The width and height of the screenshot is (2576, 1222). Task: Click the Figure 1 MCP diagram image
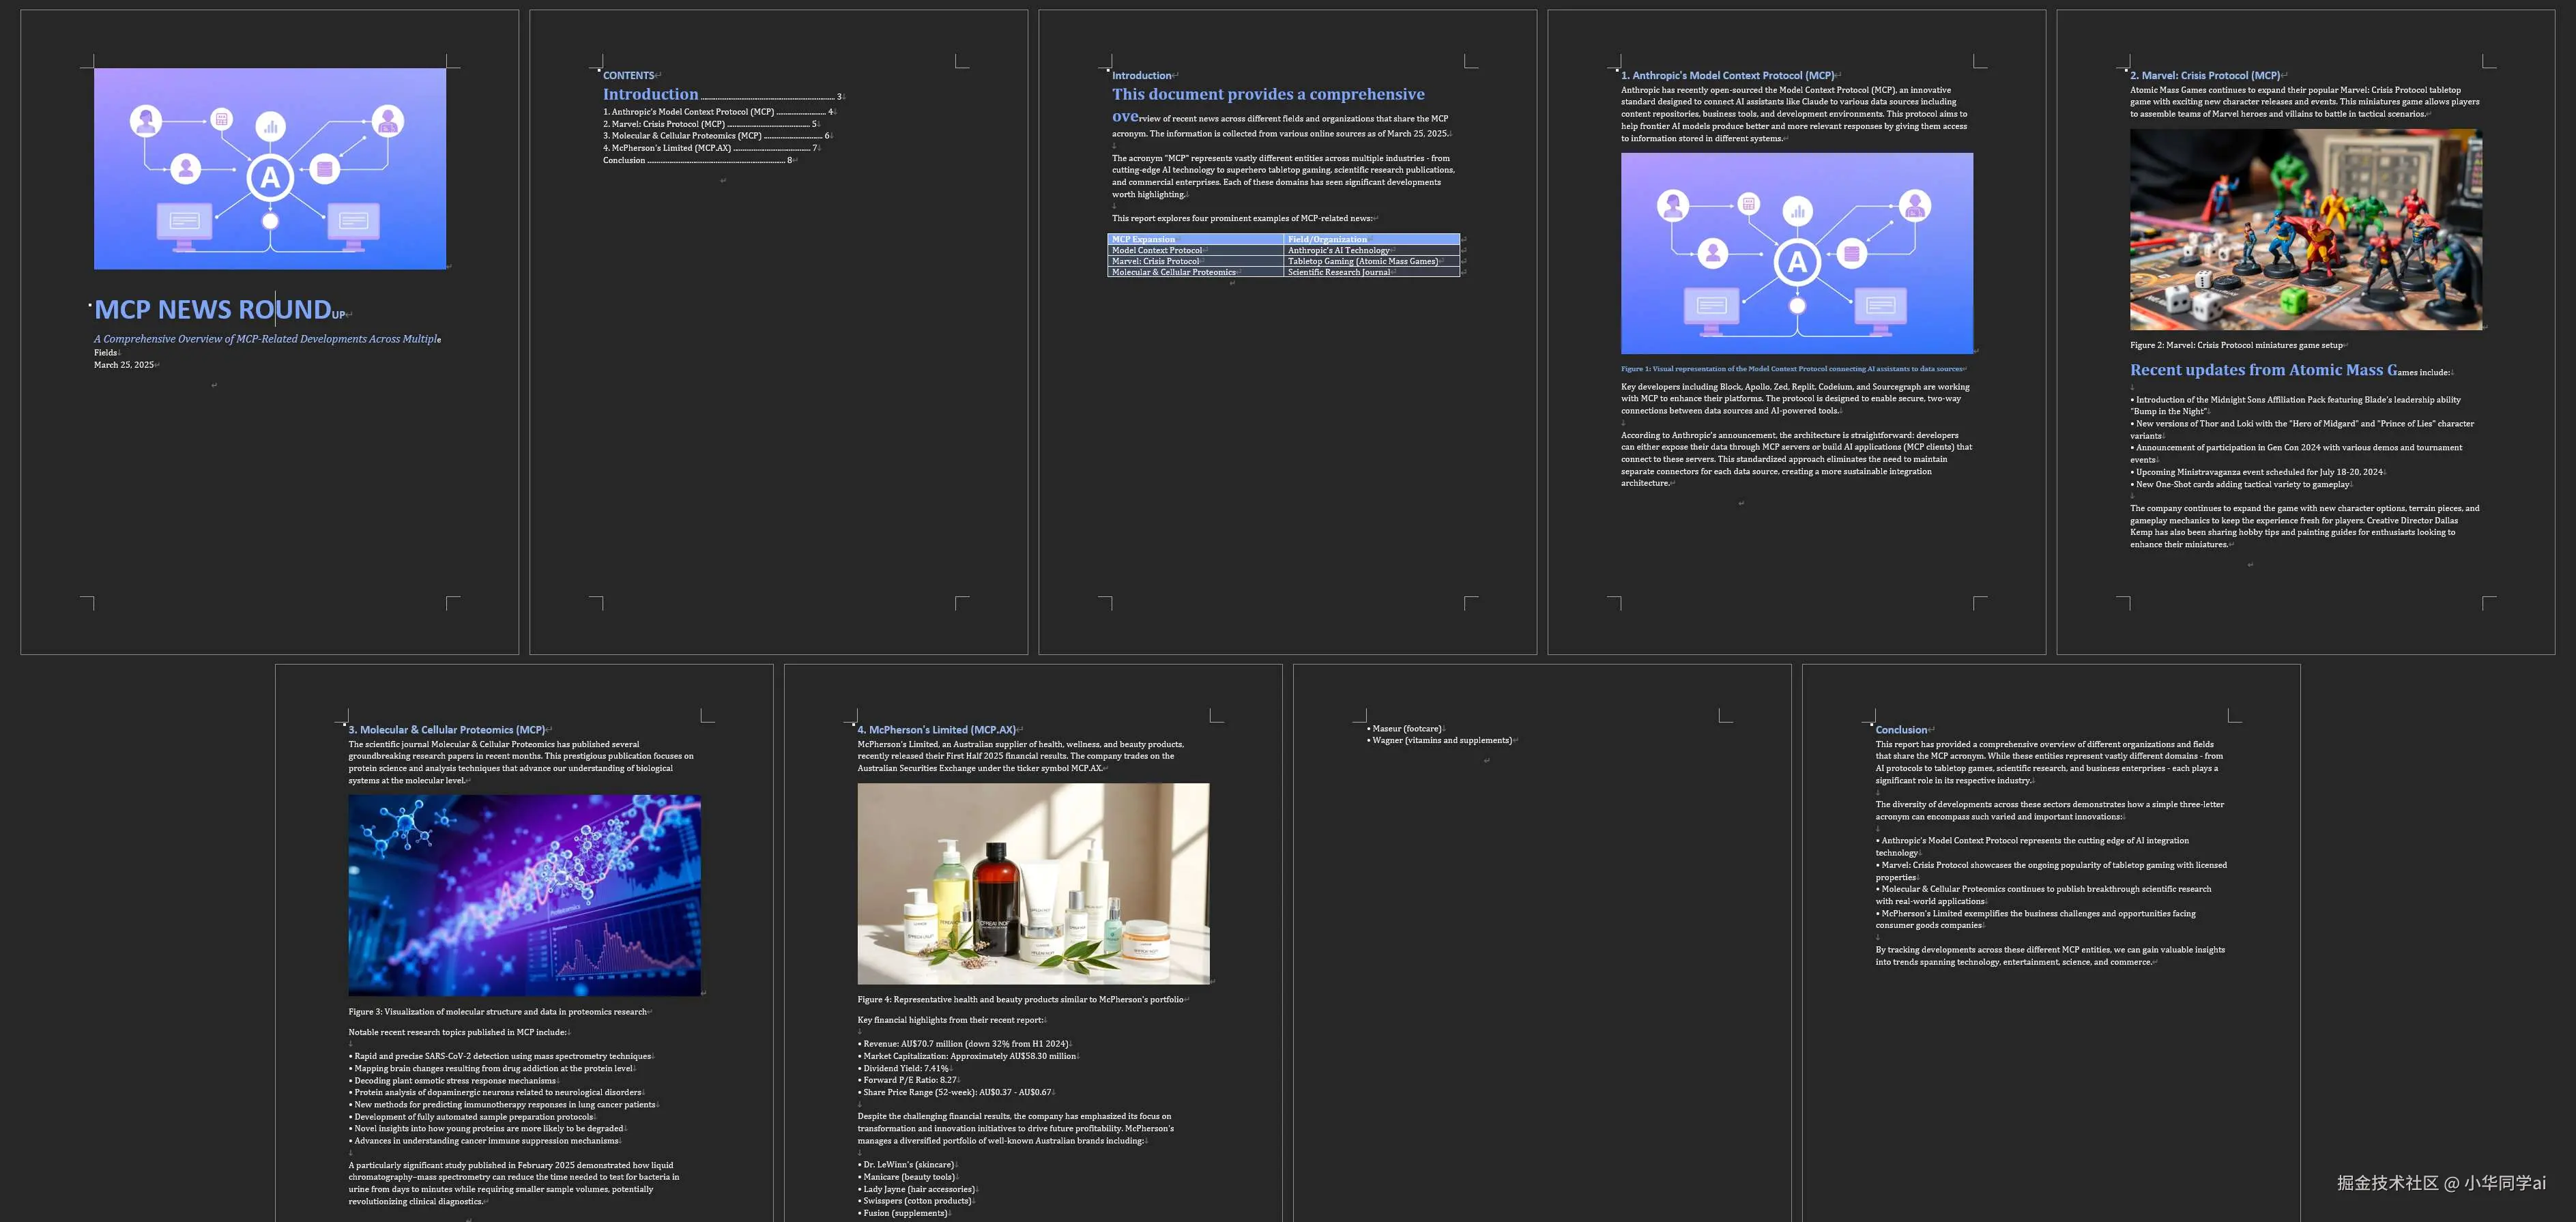click(1796, 253)
